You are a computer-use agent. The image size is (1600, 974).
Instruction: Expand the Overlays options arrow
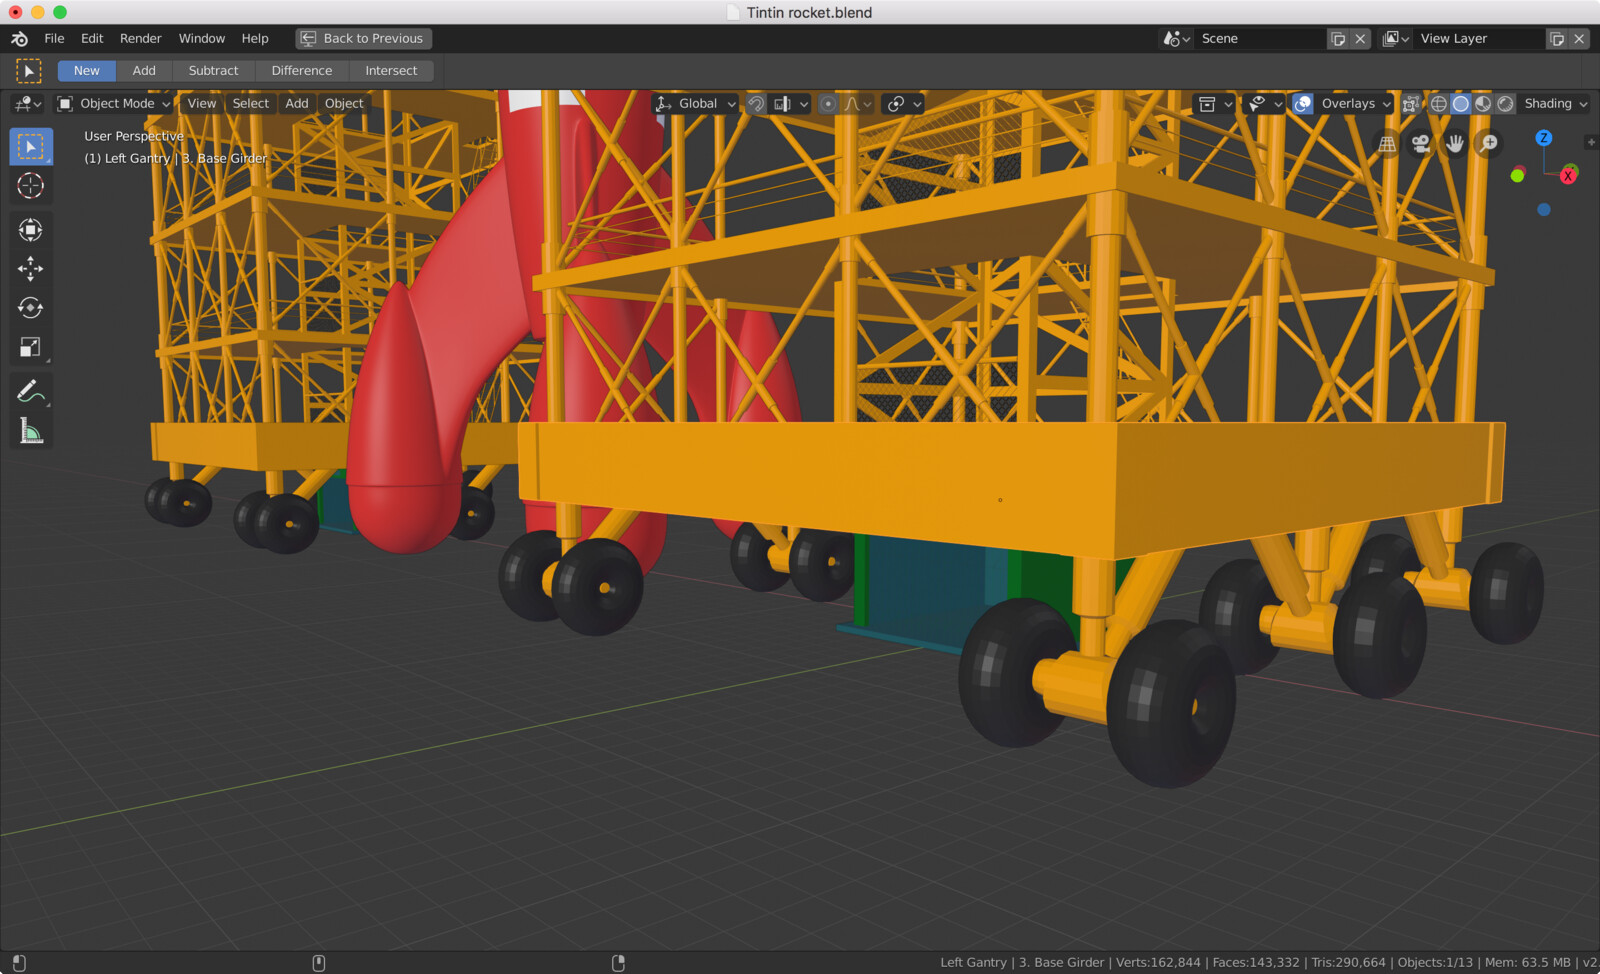[x=1386, y=103]
